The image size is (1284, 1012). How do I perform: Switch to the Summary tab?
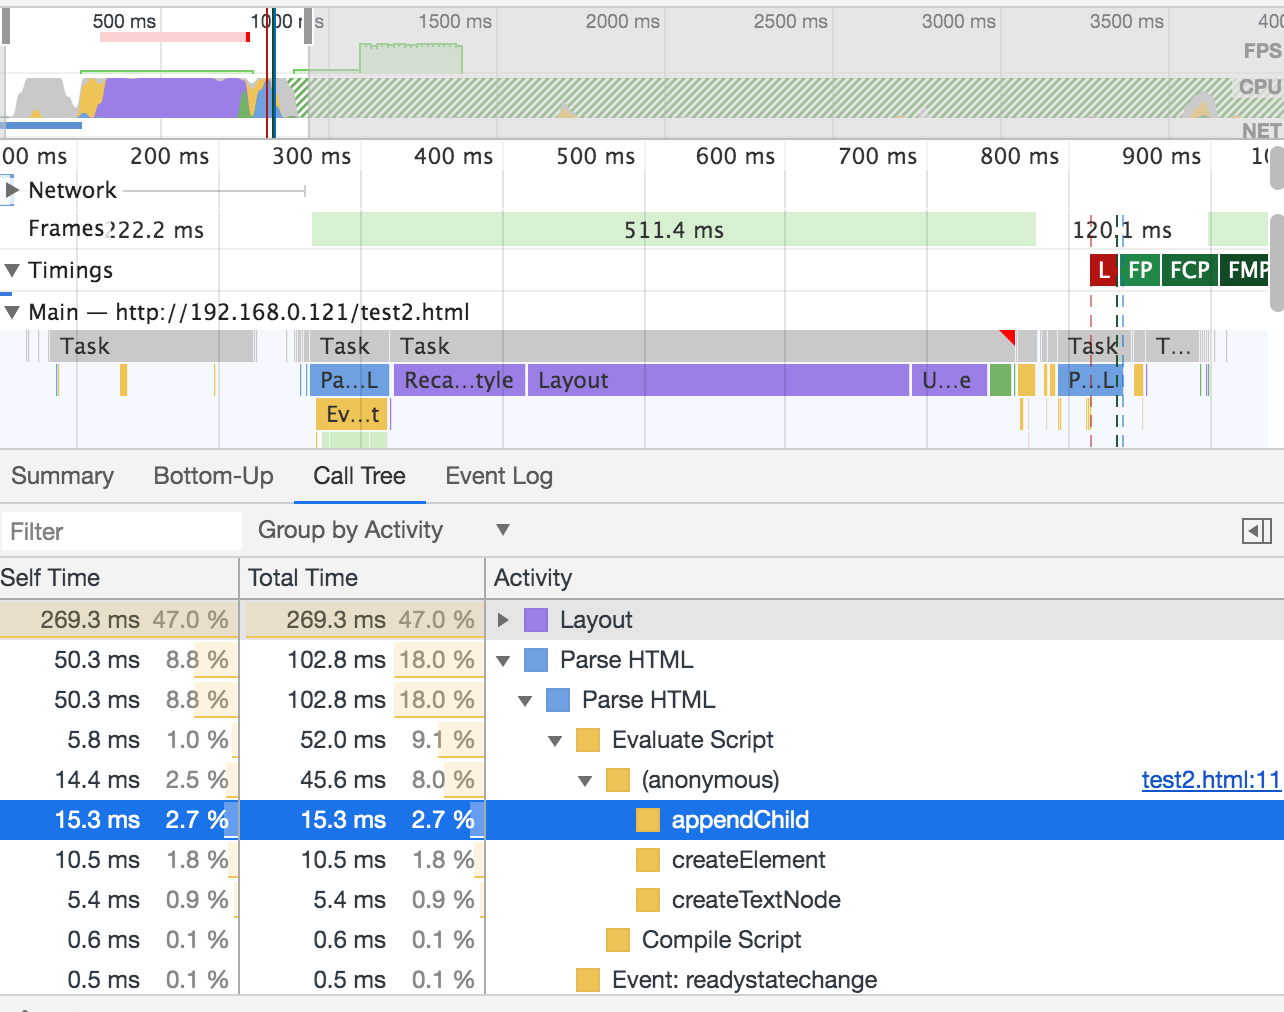click(x=62, y=476)
